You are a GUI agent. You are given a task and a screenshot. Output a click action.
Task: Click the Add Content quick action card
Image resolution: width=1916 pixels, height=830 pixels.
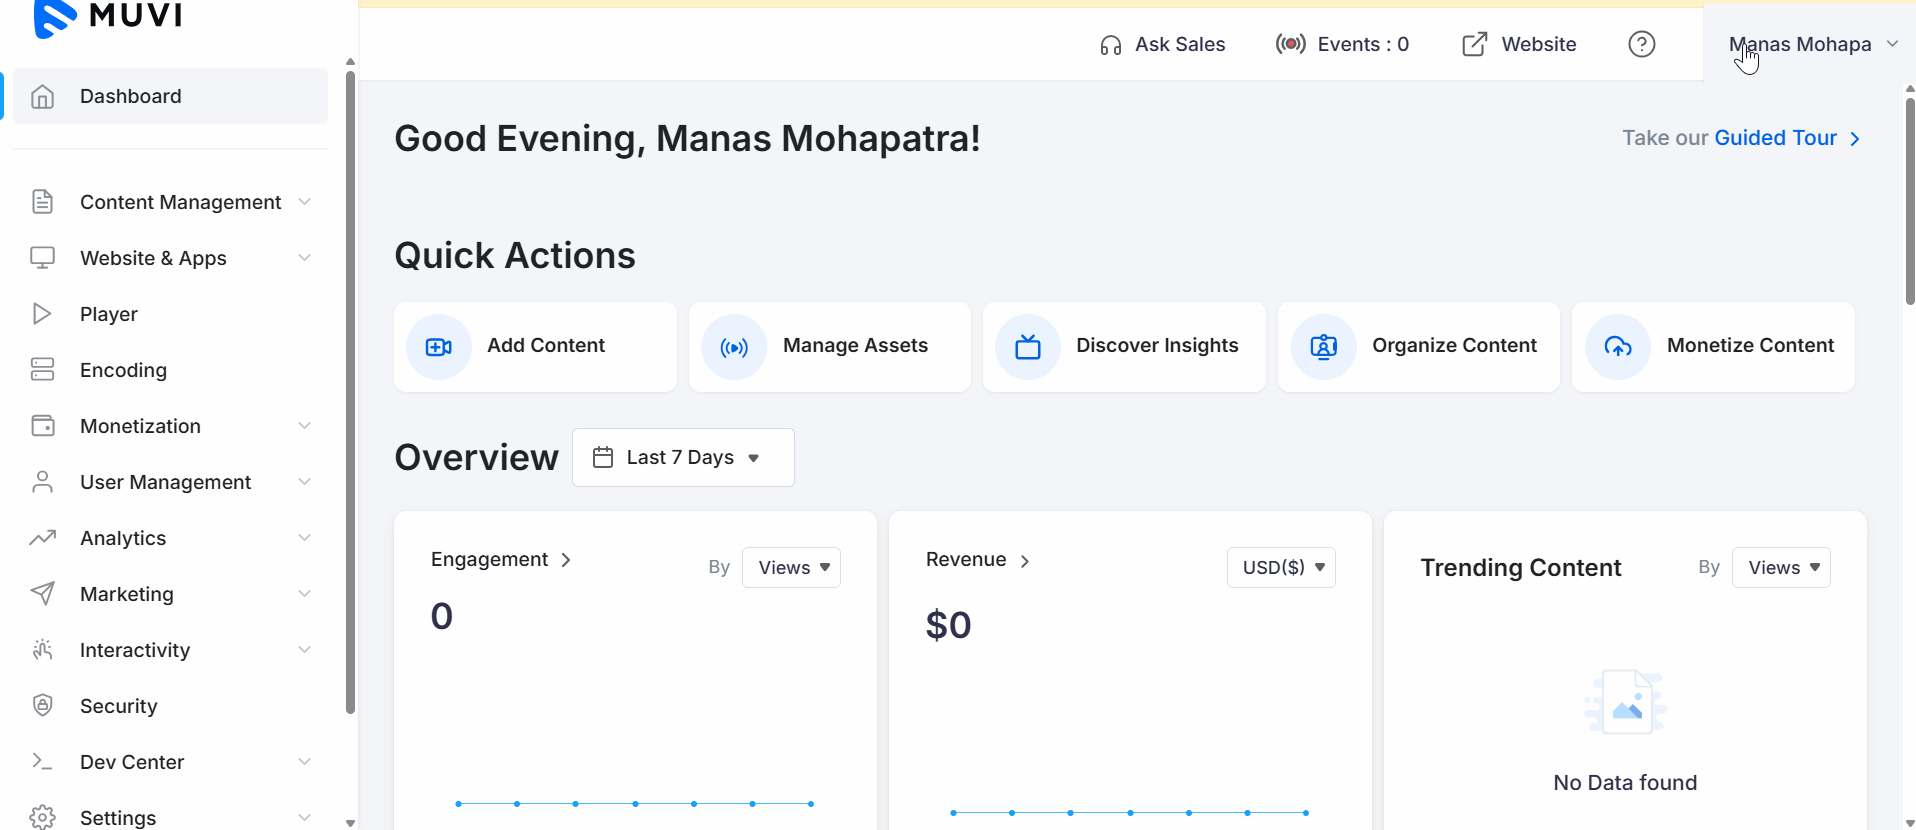(x=535, y=347)
